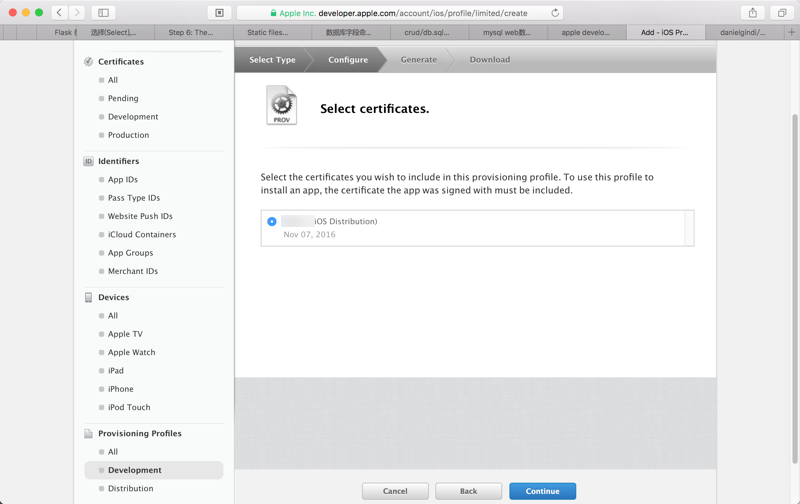Click the Cancel button

click(x=395, y=491)
